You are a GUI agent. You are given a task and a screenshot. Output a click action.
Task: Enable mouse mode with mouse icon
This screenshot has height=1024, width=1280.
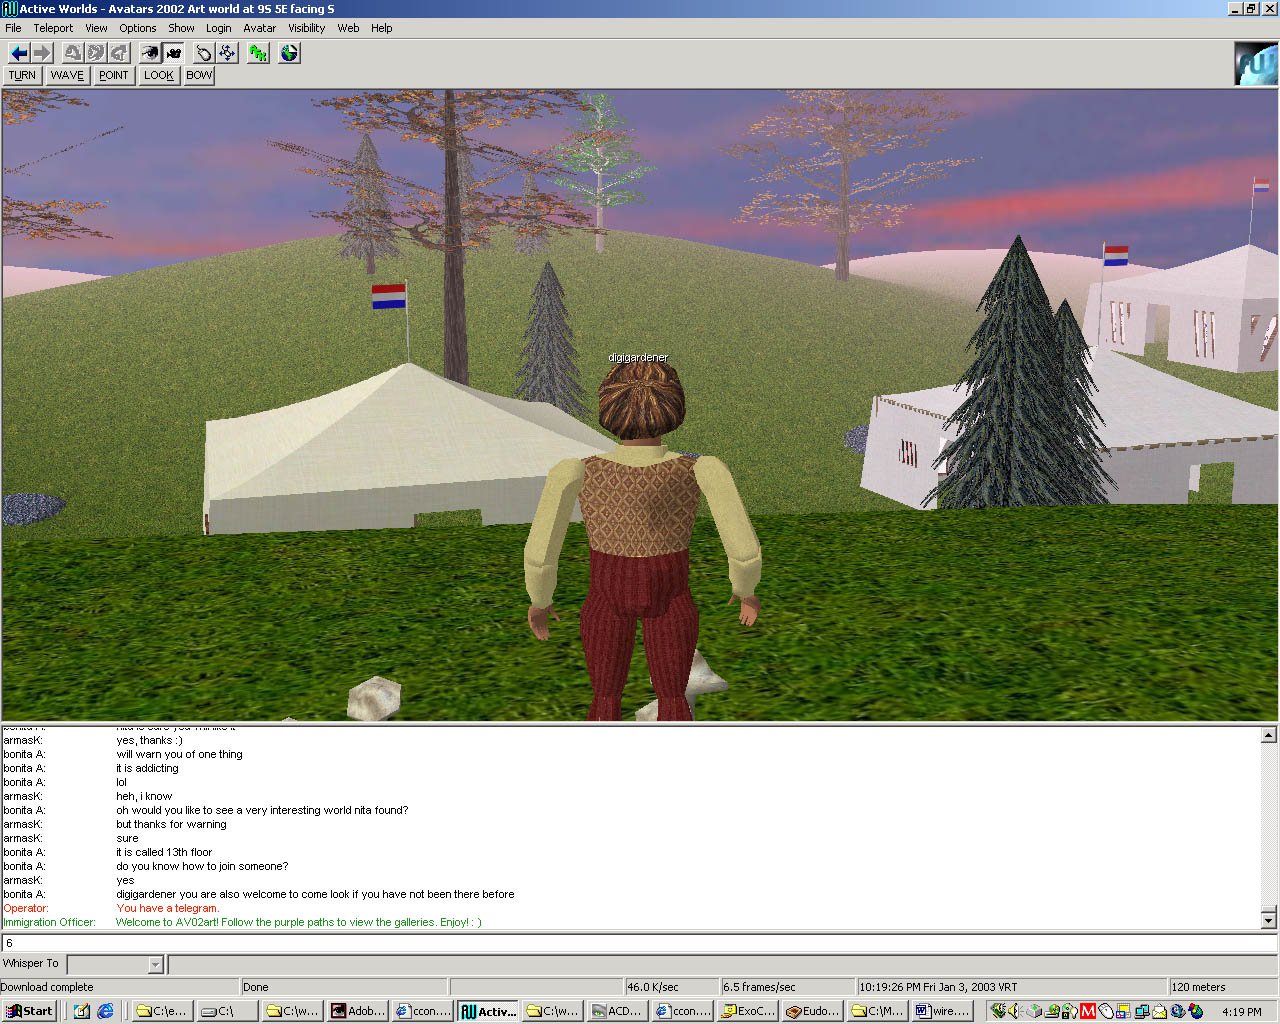(204, 53)
